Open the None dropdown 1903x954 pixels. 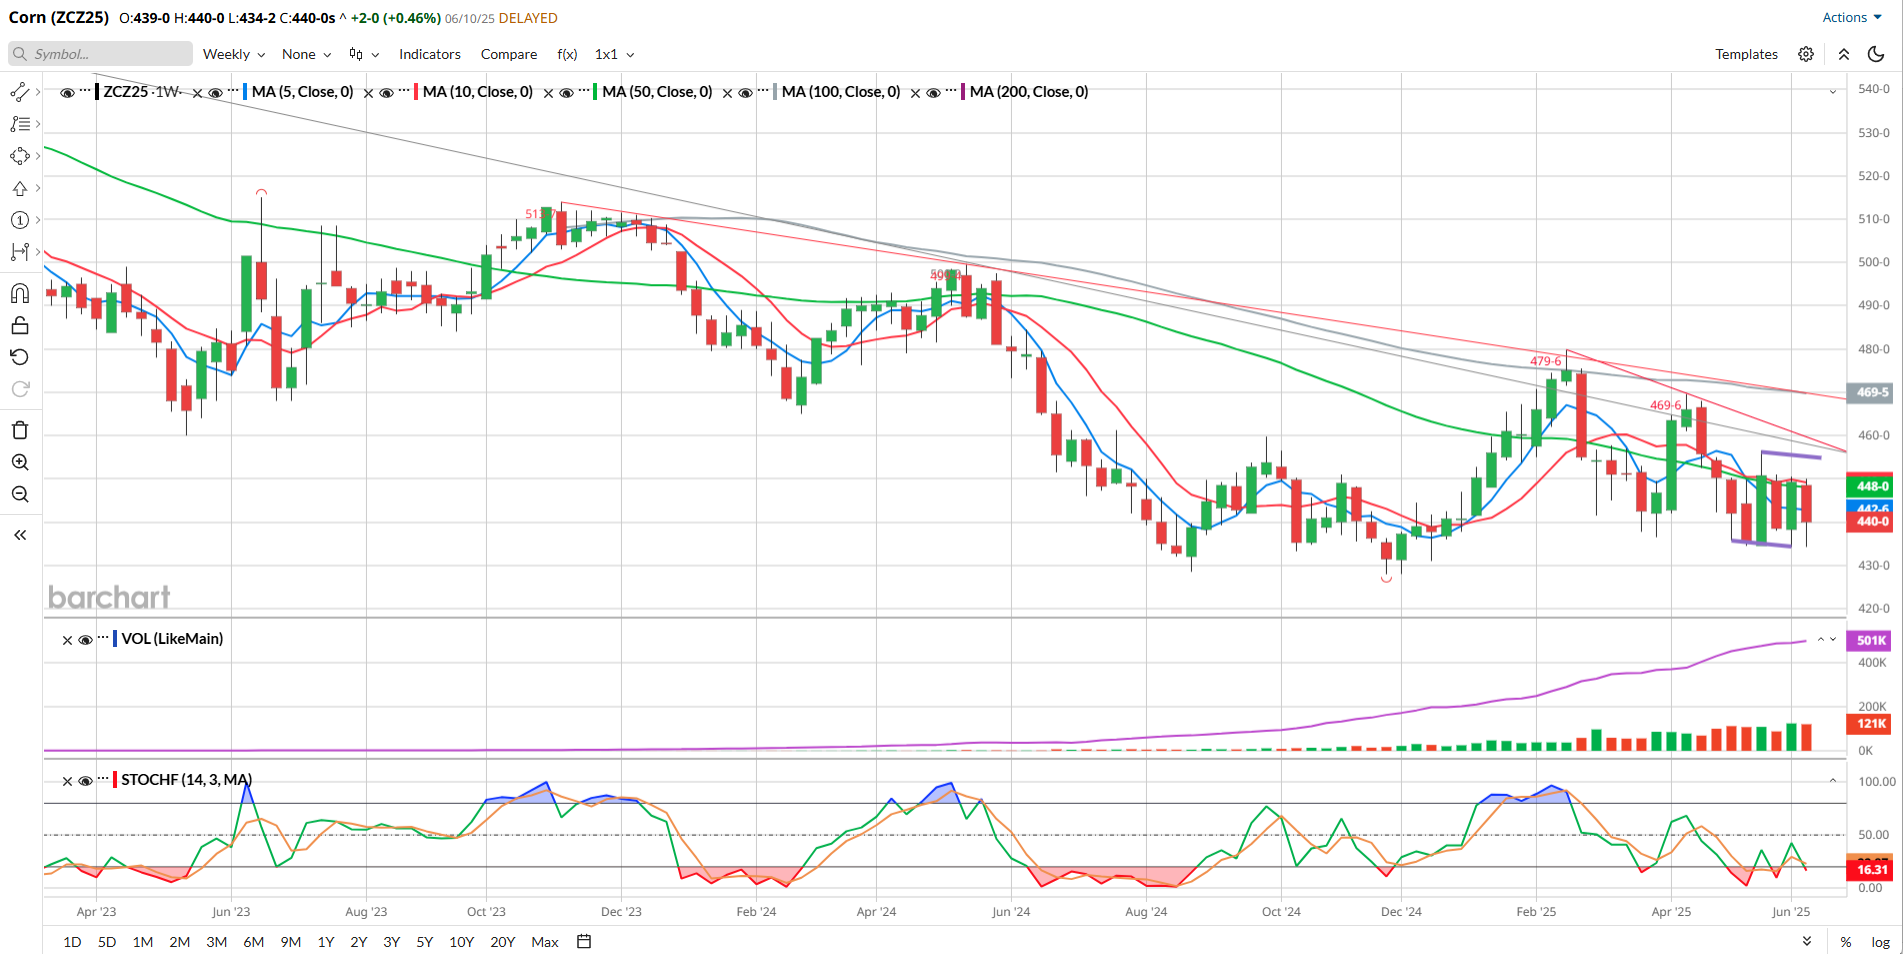tap(306, 54)
